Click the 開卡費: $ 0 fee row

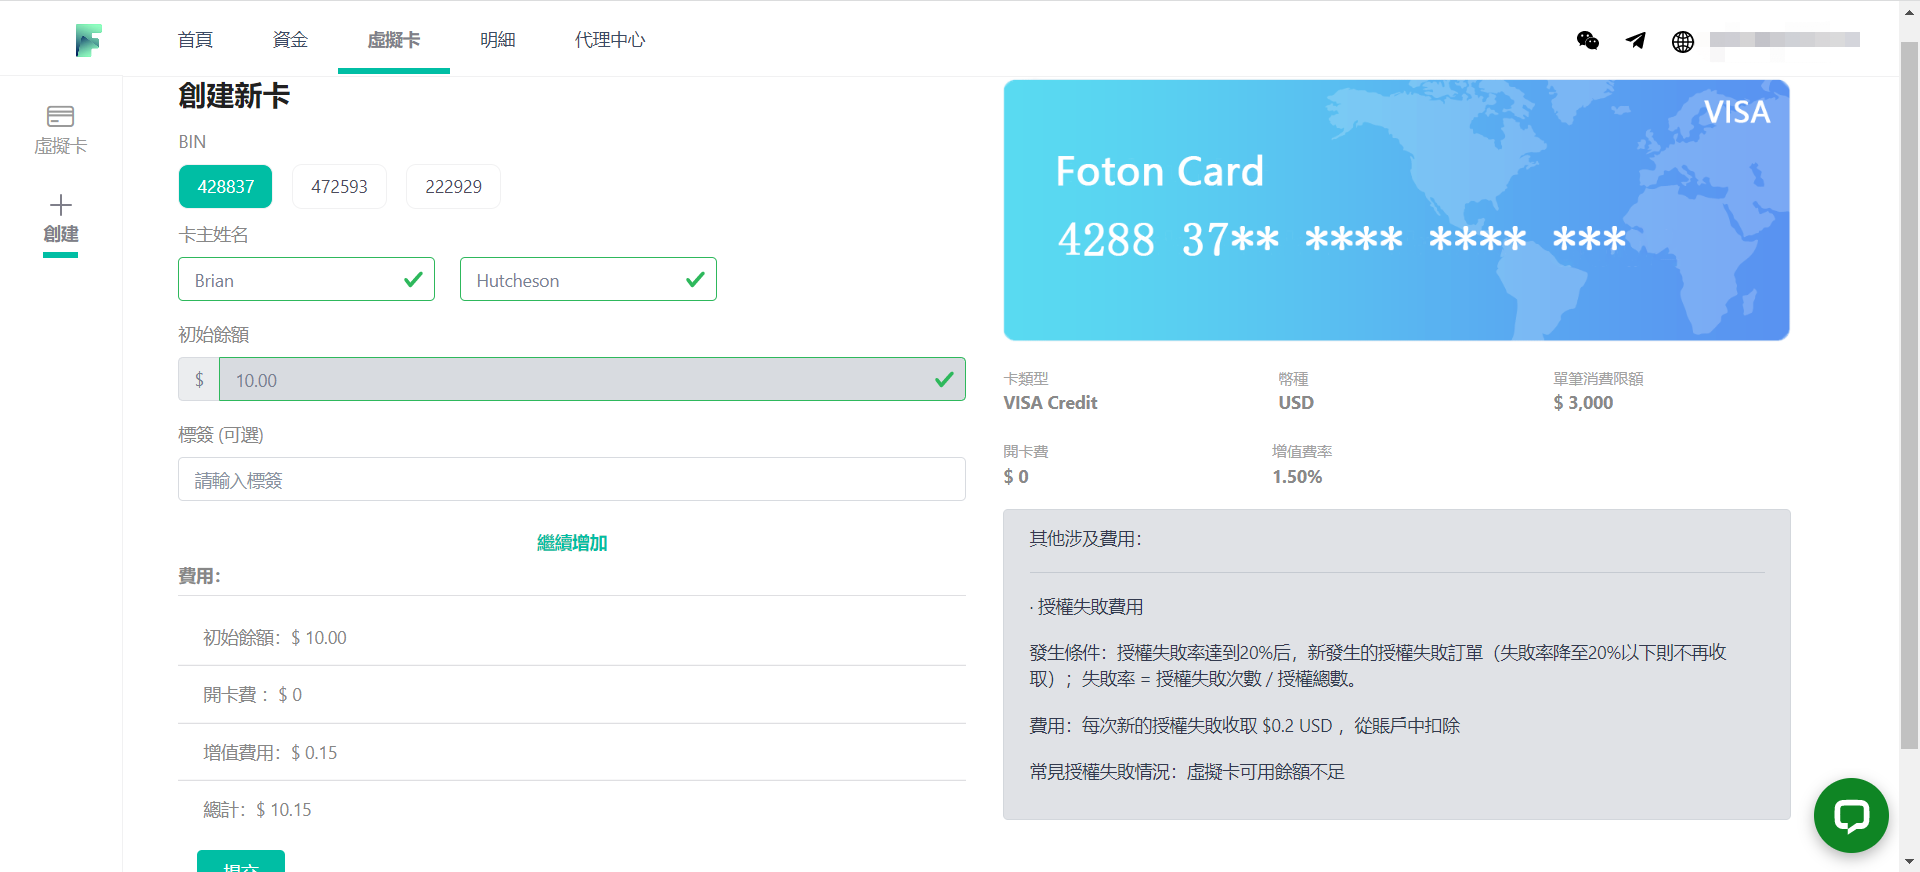coord(572,695)
